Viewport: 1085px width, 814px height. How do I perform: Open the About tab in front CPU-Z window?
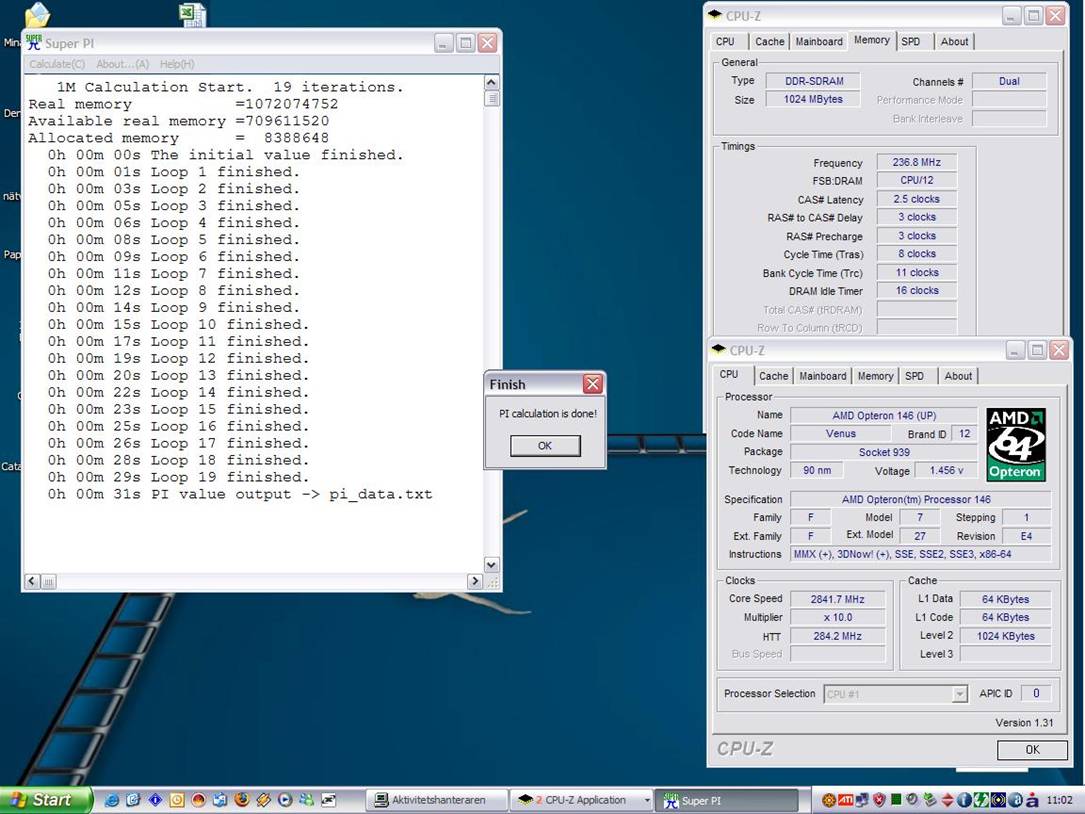(958, 376)
